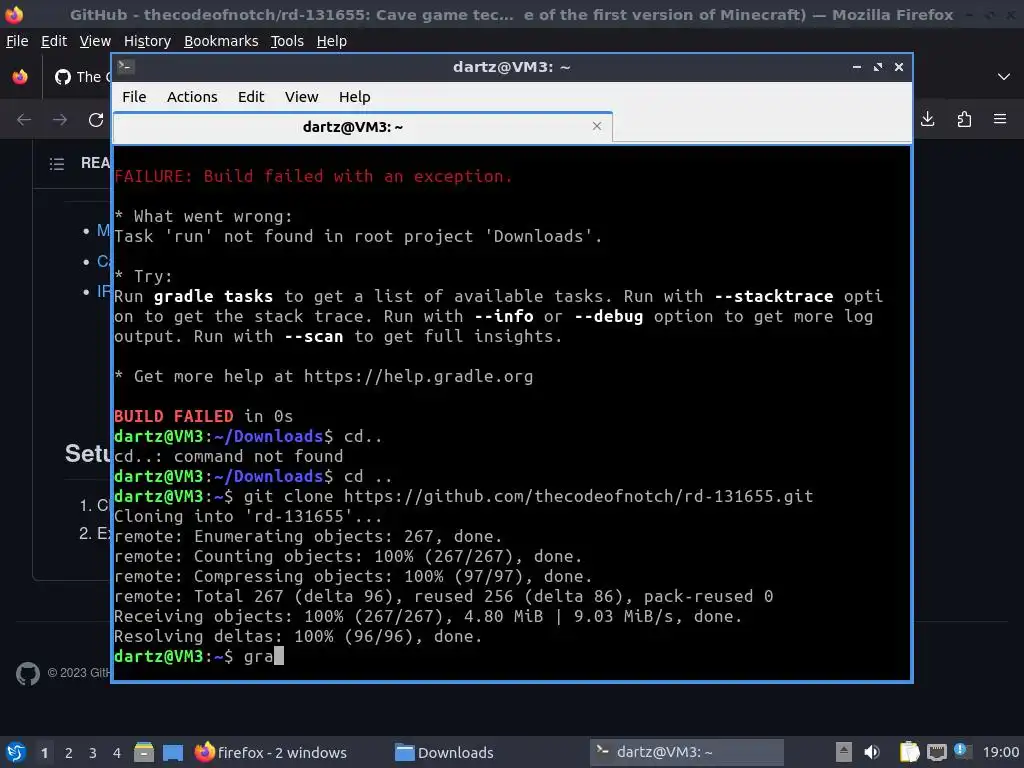This screenshot has width=1024, height=768.
Task: Select the dartz@VM3 terminal taskbar entry
Action: (687, 752)
